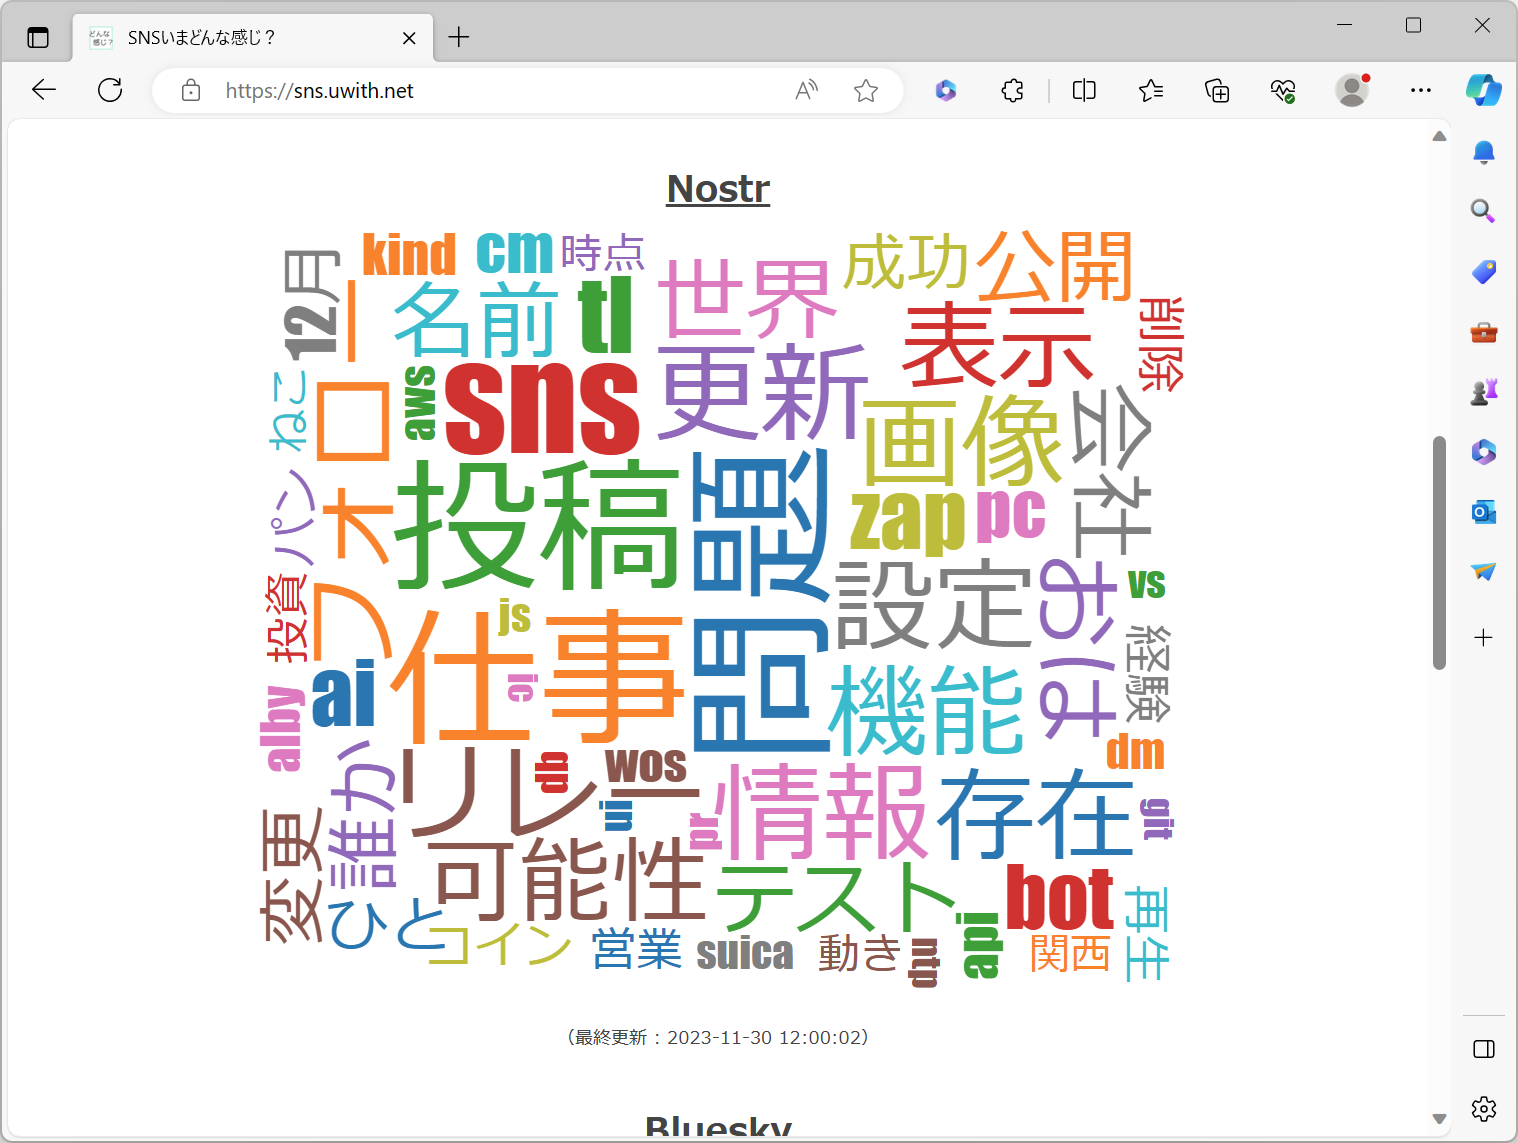Open the profile account menu
Viewport: 1518px width, 1143px height.
[x=1352, y=90]
